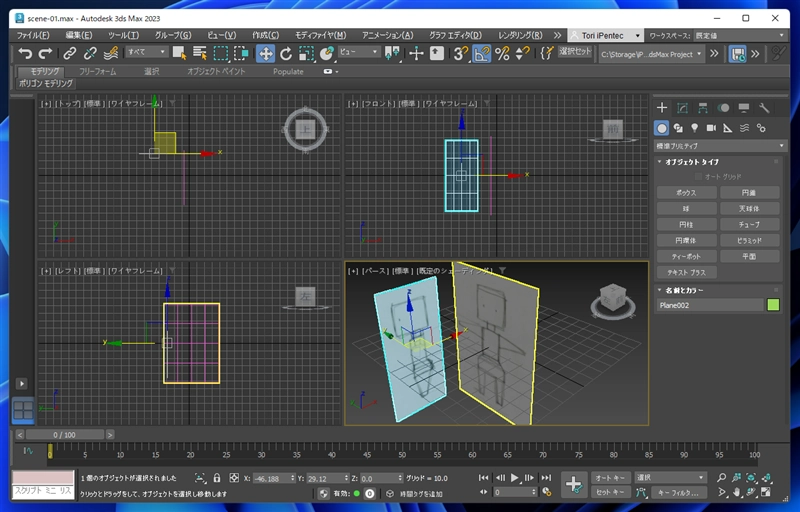Switch to the オブジェクト ペイント ribbon tab
Viewport: 800px width, 512px height.
(x=216, y=71)
